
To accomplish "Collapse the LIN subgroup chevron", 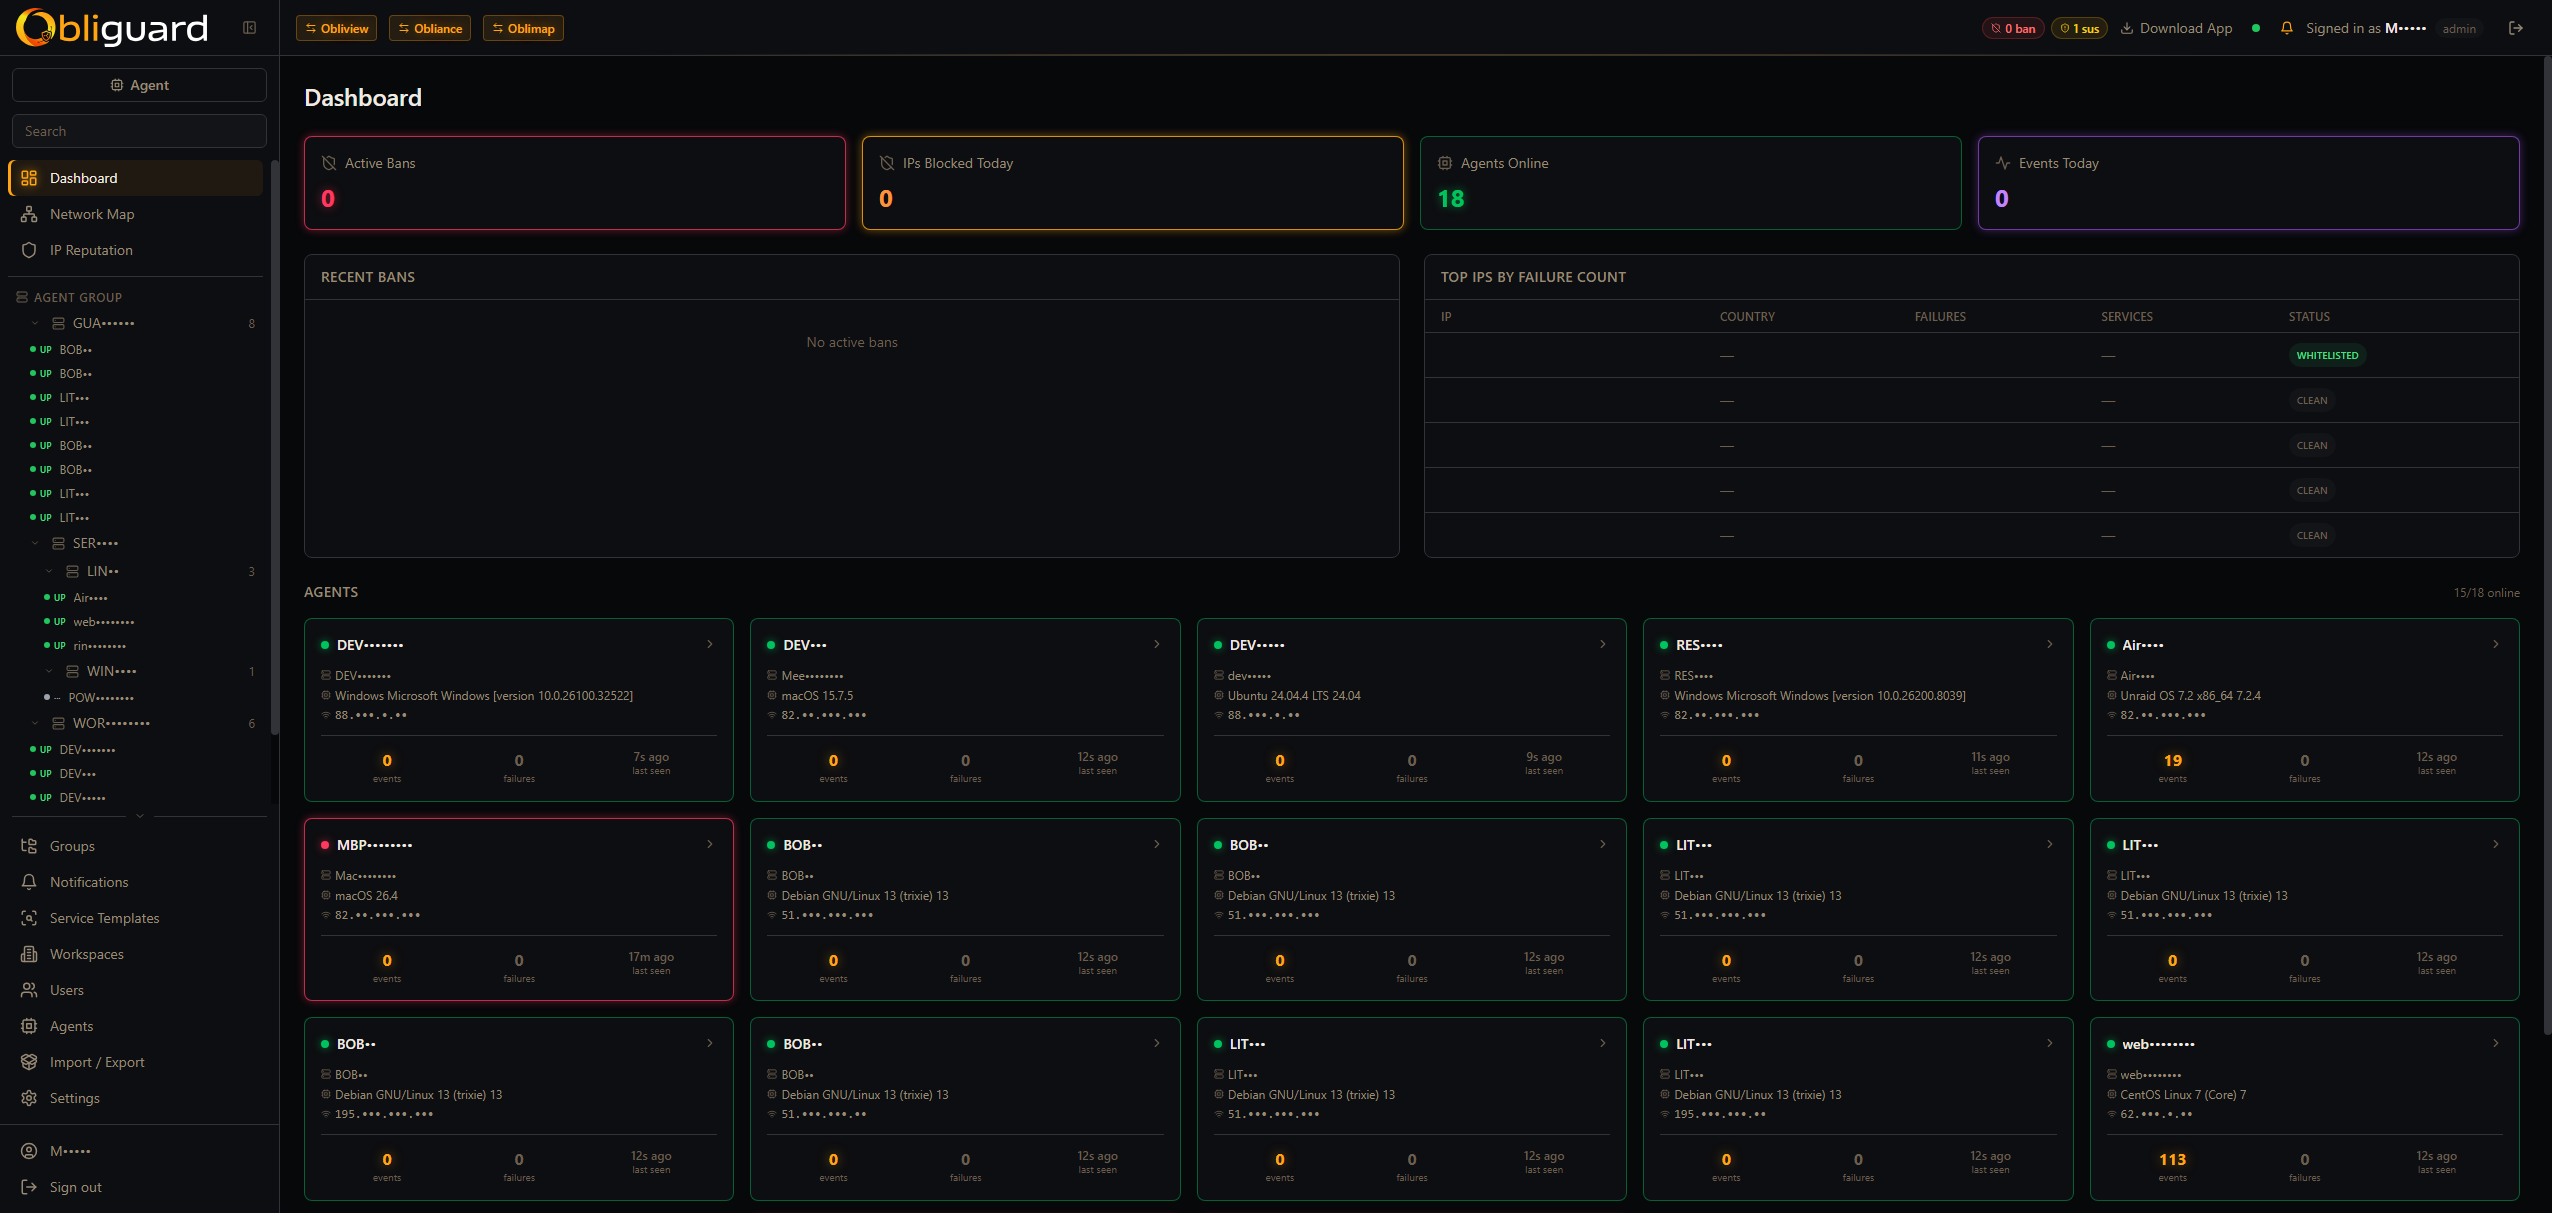I will (49, 571).
